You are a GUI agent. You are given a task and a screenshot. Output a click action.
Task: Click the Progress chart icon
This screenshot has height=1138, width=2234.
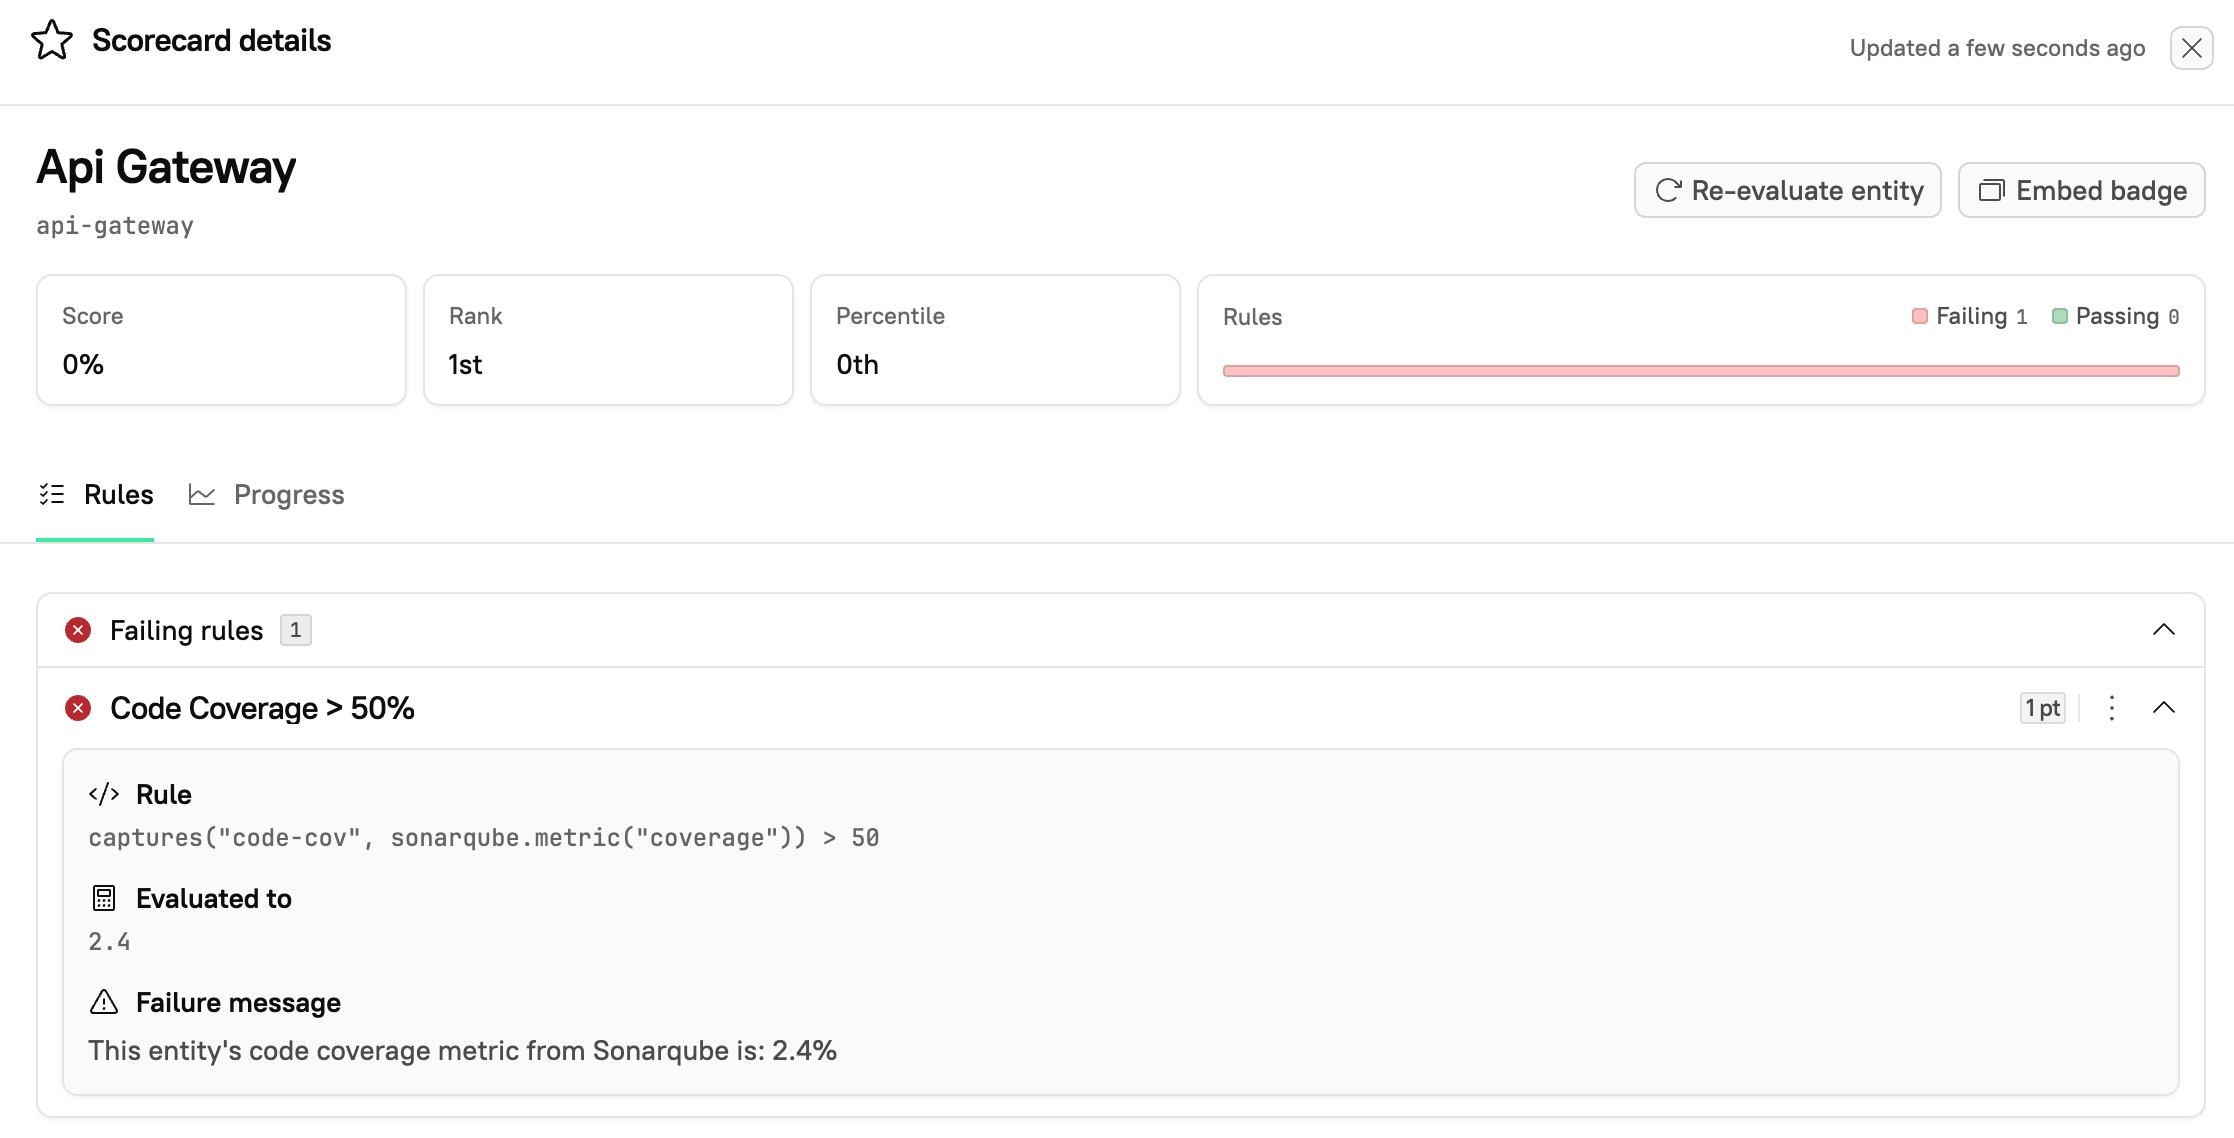(202, 495)
